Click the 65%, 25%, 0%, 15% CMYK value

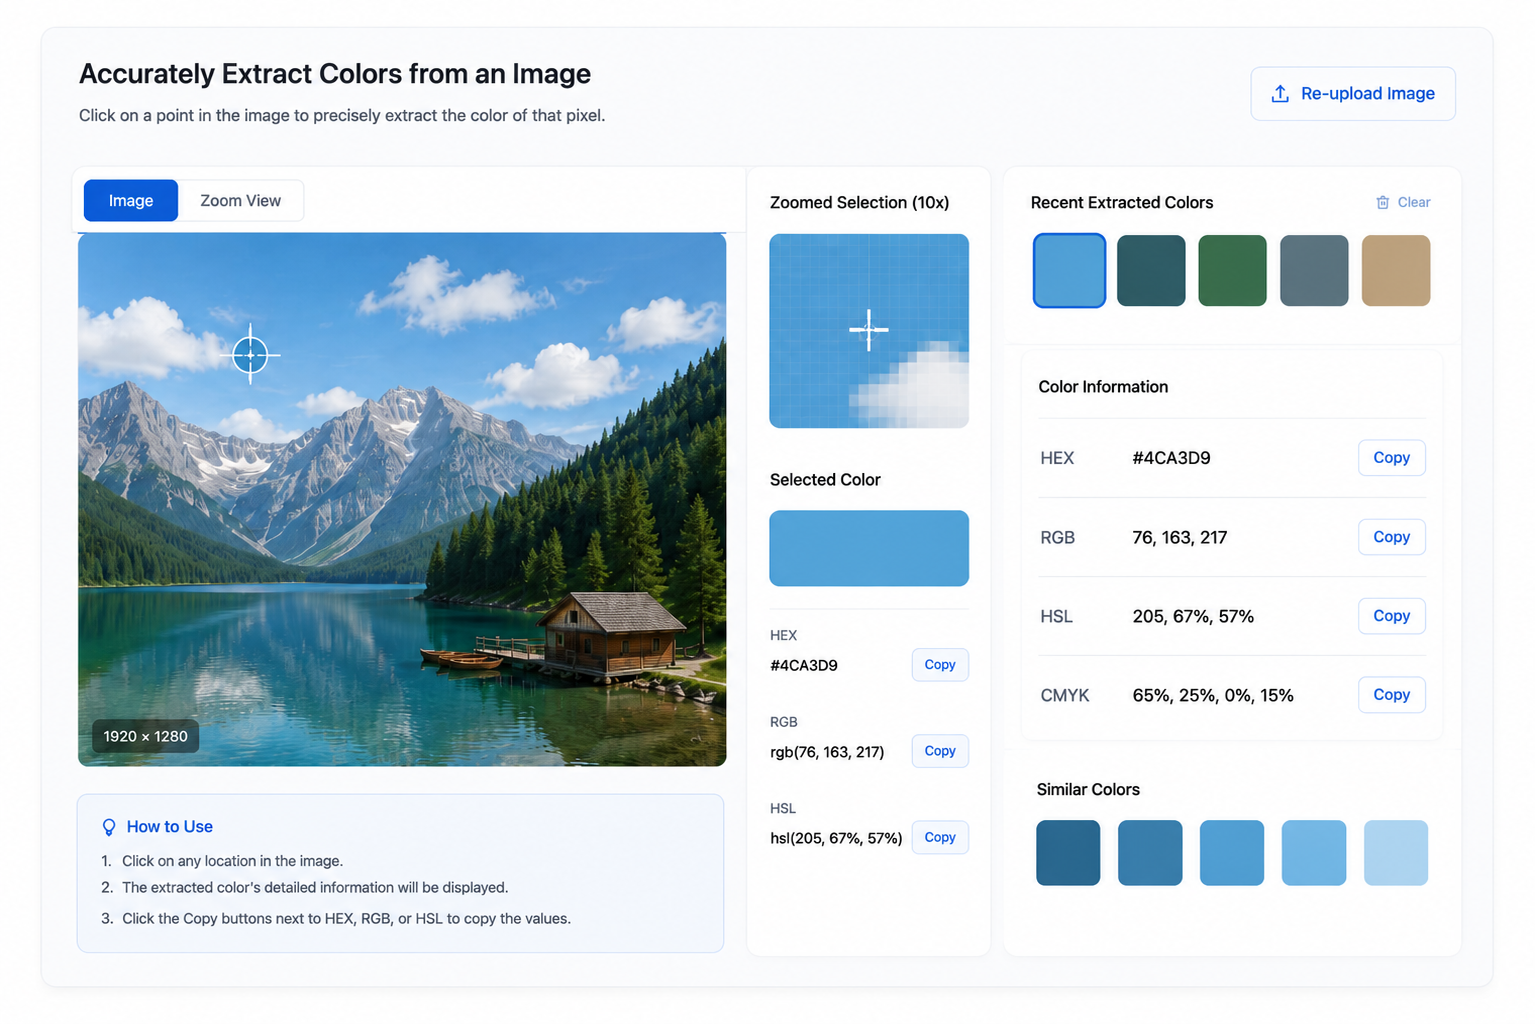[1213, 695]
